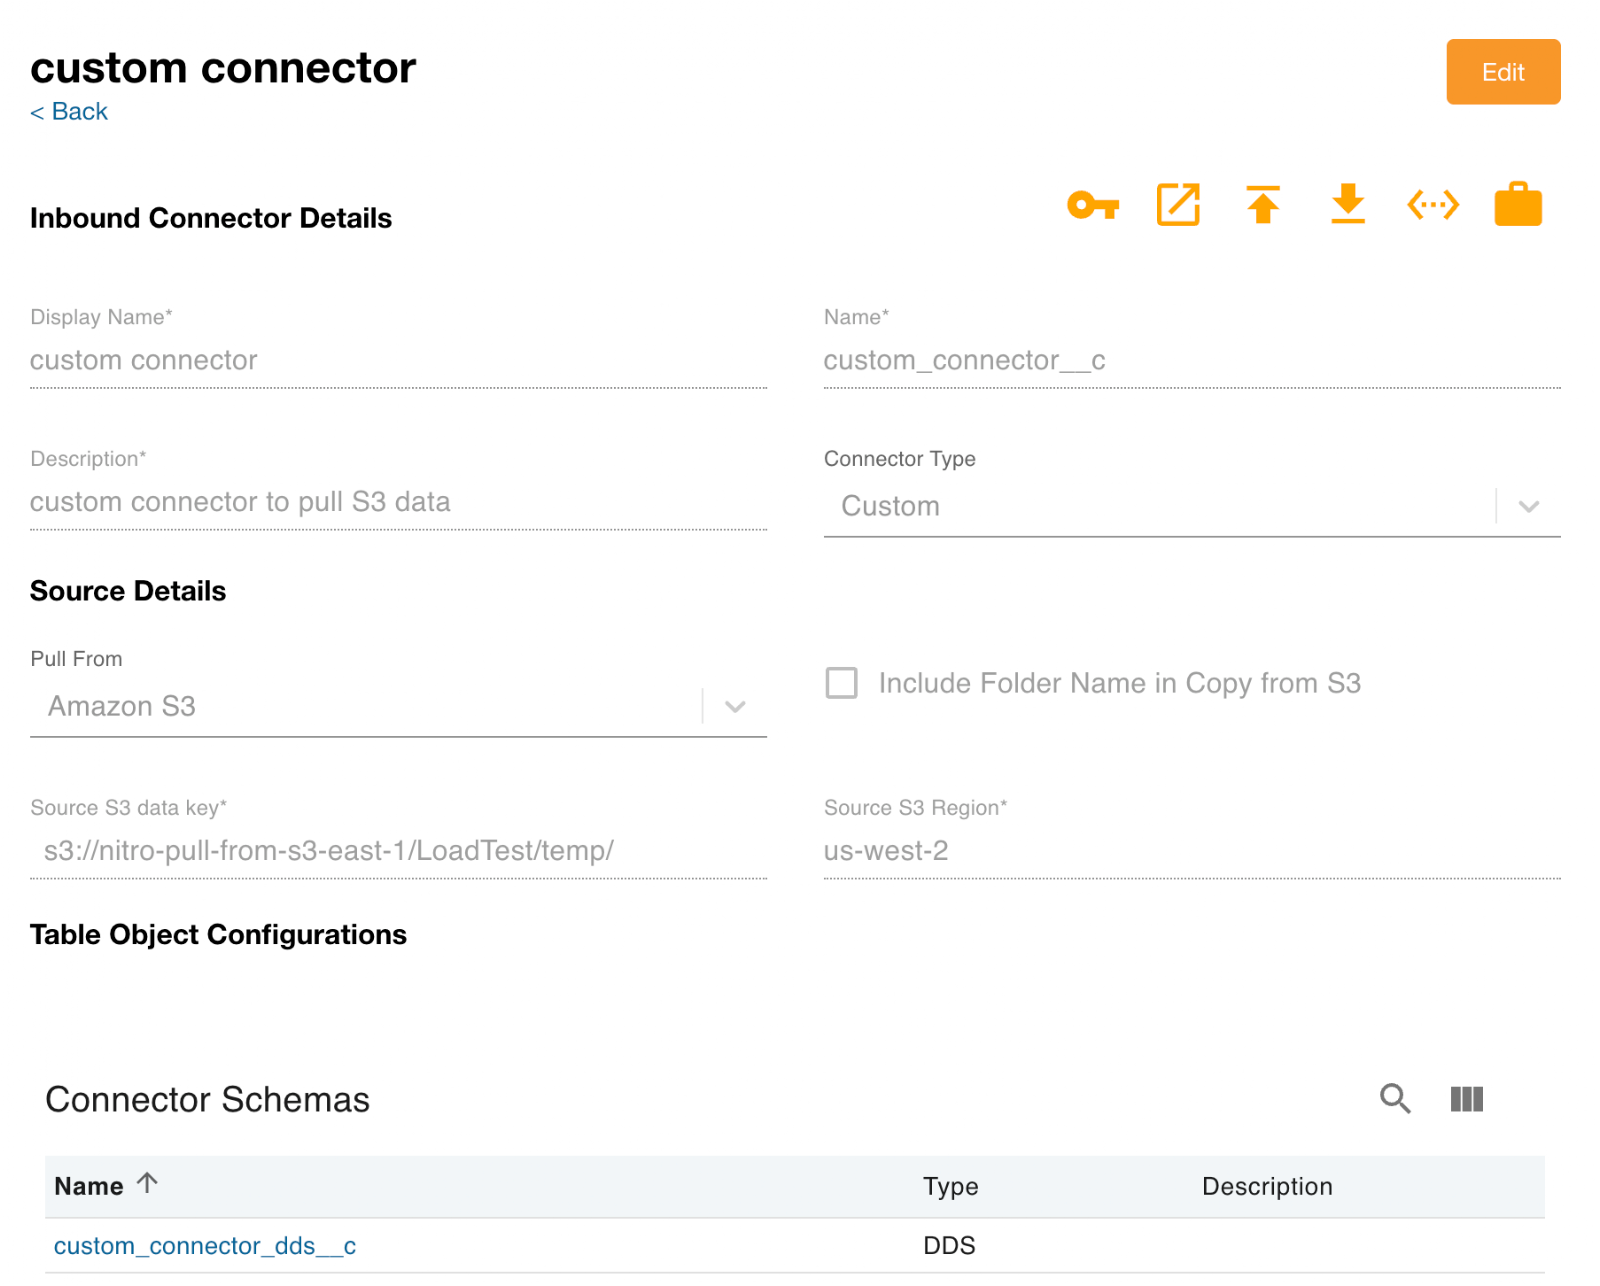
Task: Click the download arrow icon
Action: click(1348, 204)
